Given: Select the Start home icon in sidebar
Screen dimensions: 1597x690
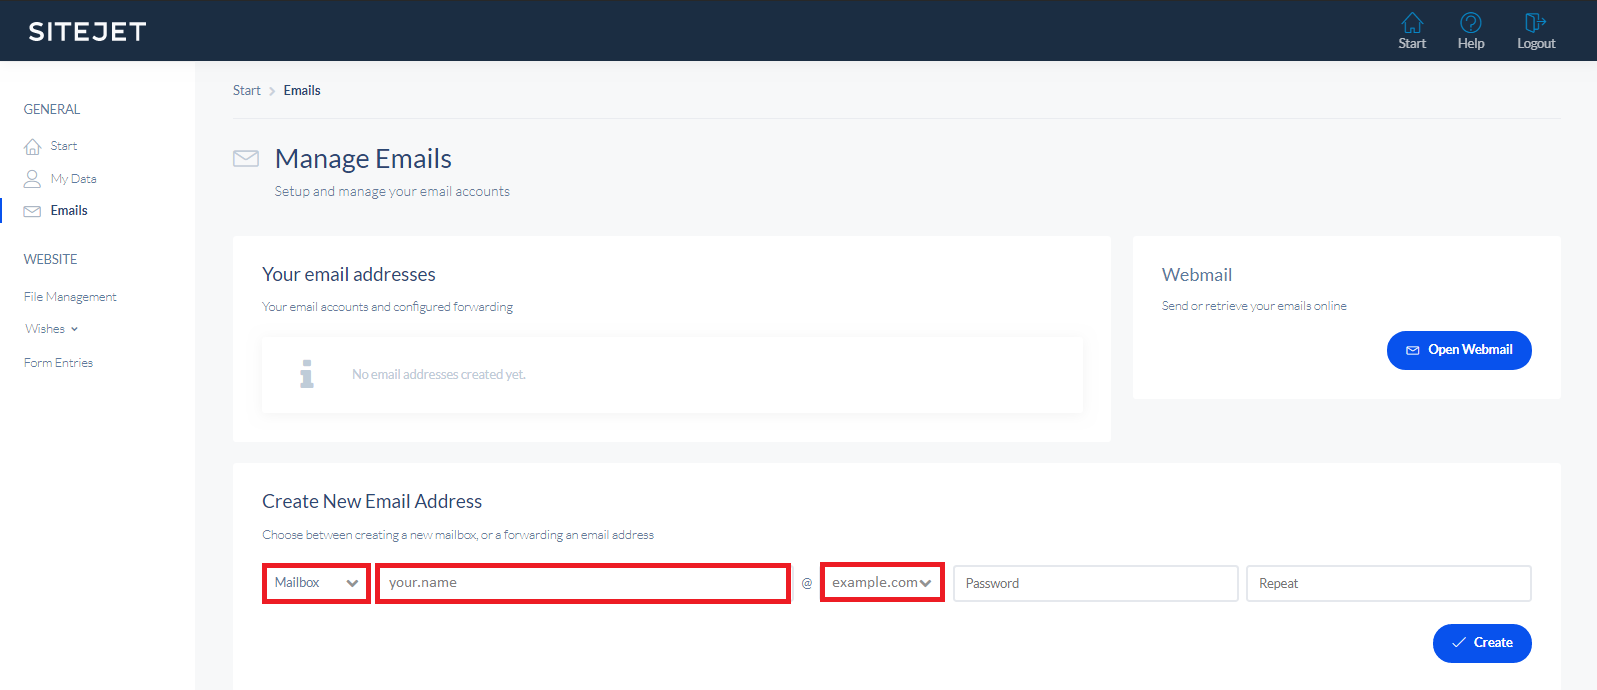Looking at the screenshot, I should point(33,147).
